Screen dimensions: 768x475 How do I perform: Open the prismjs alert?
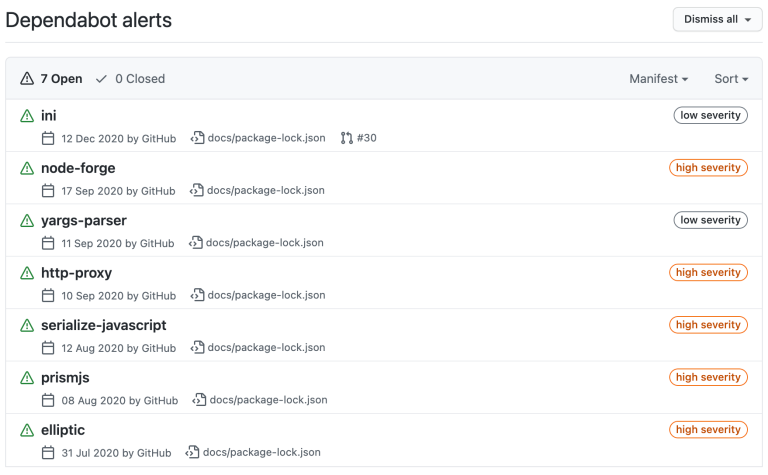coord(65,378)
